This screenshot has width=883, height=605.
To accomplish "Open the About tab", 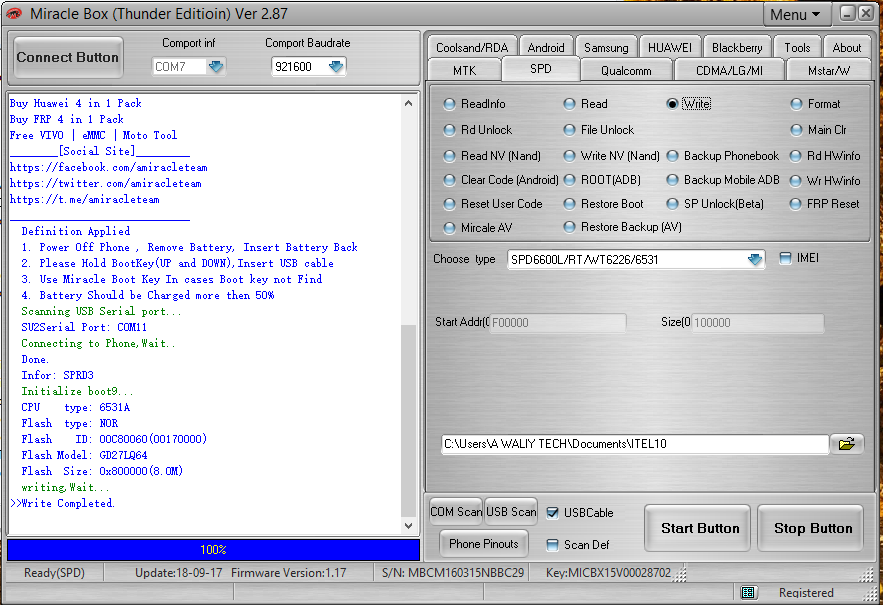I will [x=846, y=47].
